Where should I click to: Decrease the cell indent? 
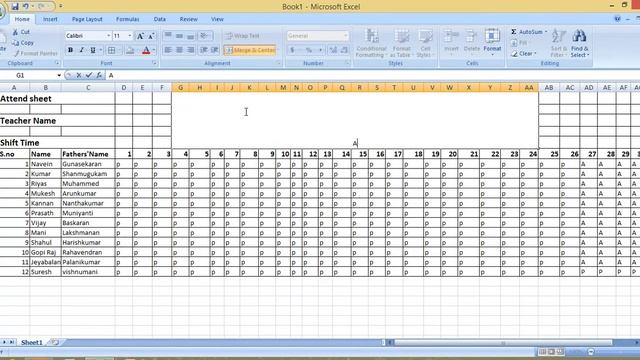(x=204, y=50)
